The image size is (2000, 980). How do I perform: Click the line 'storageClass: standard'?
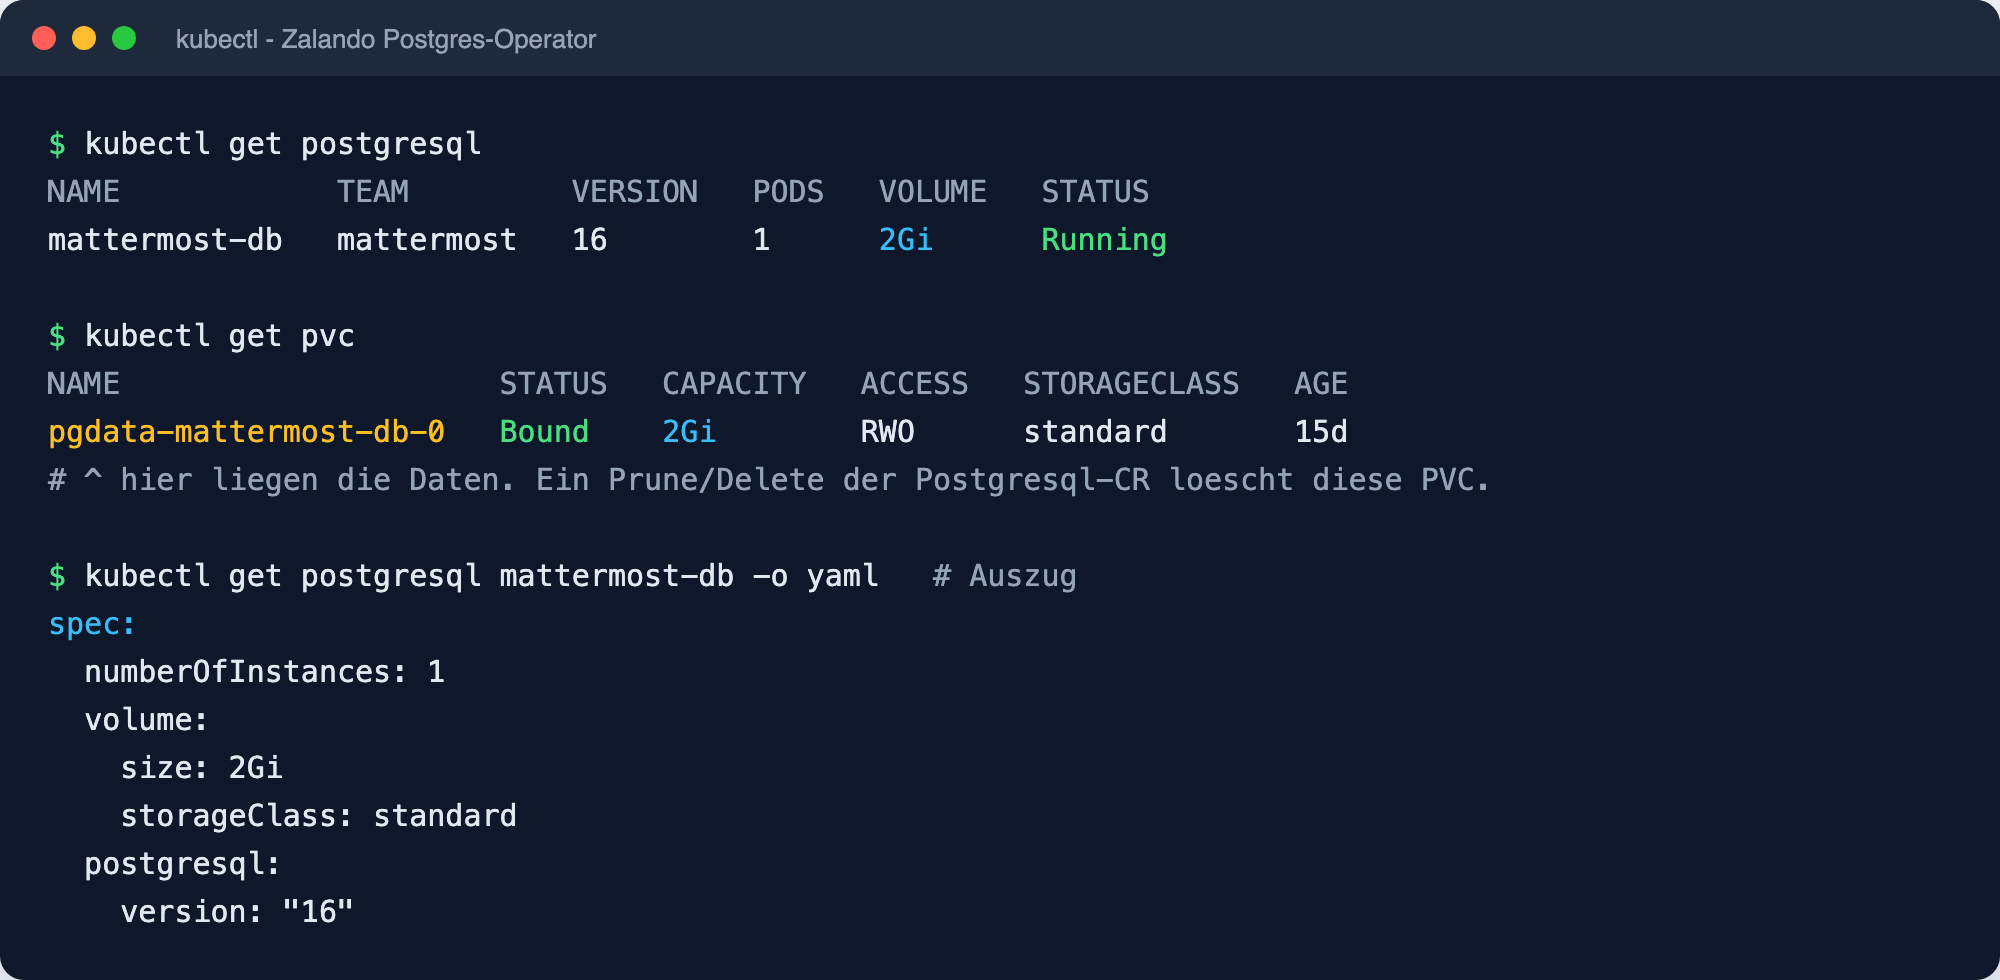tap(319, 816)
